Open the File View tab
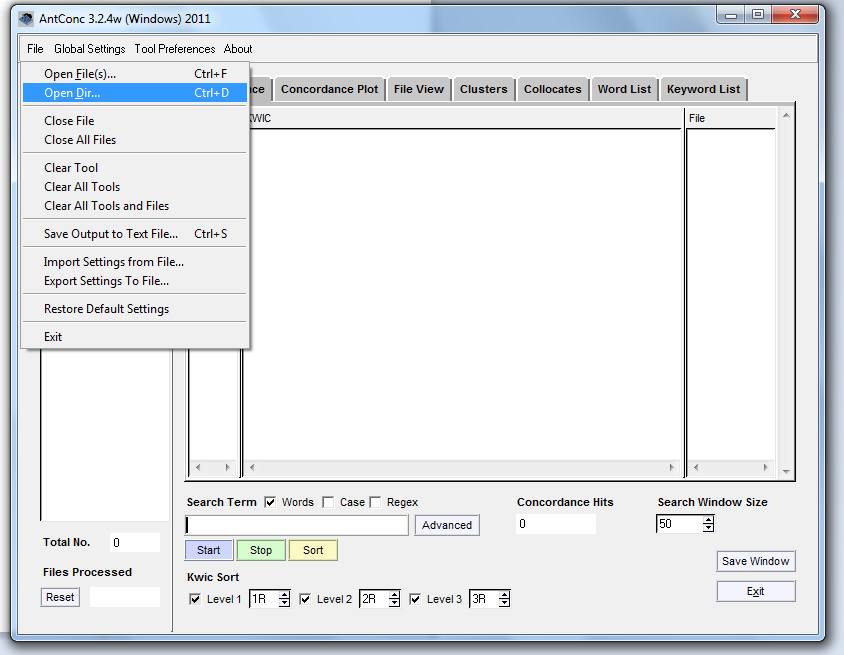 click(x=418, y=88)
